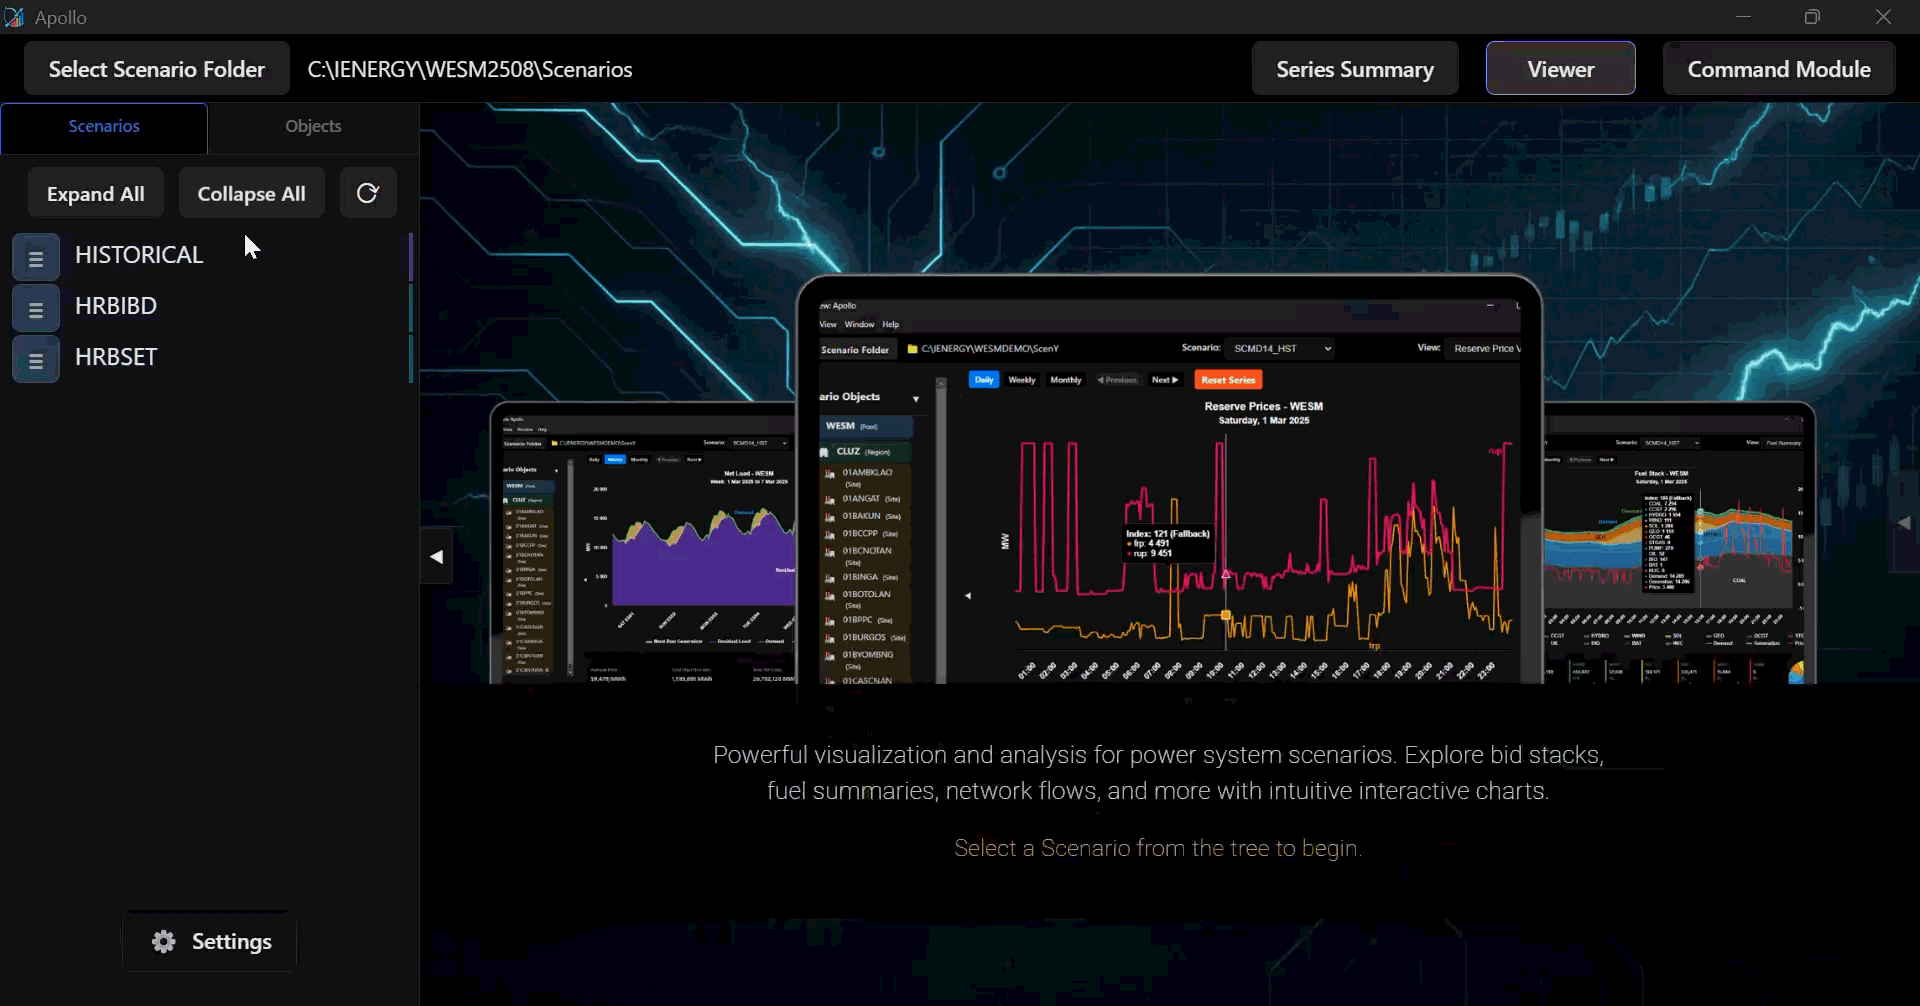Viewport: 1920px width, 1006px height.
Task: Click the list icon beside HRBIBD
Action: point(36,308)
